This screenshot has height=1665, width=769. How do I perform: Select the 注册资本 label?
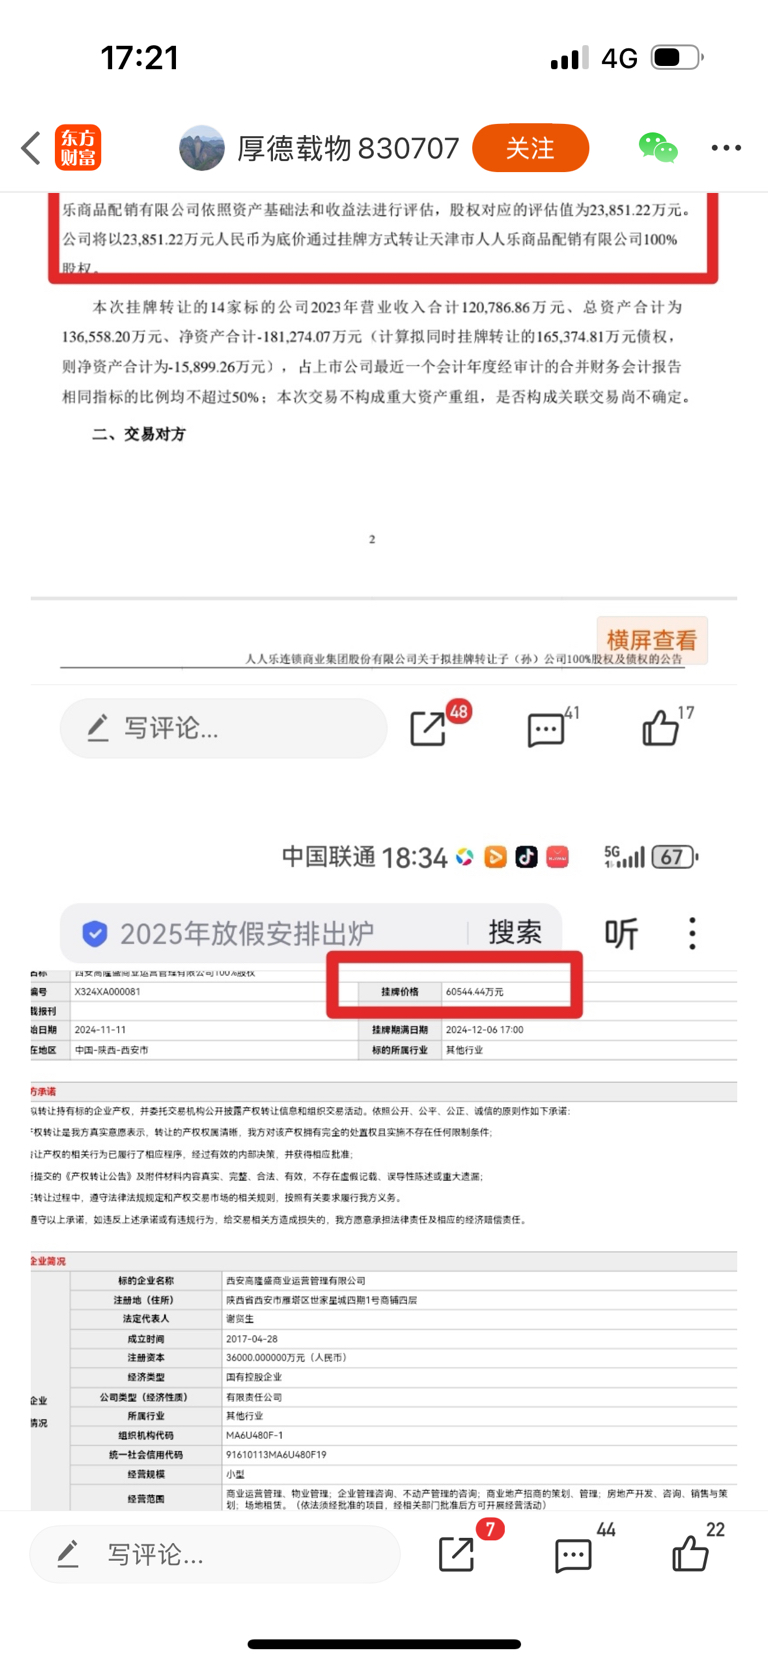coord(146,1358)
